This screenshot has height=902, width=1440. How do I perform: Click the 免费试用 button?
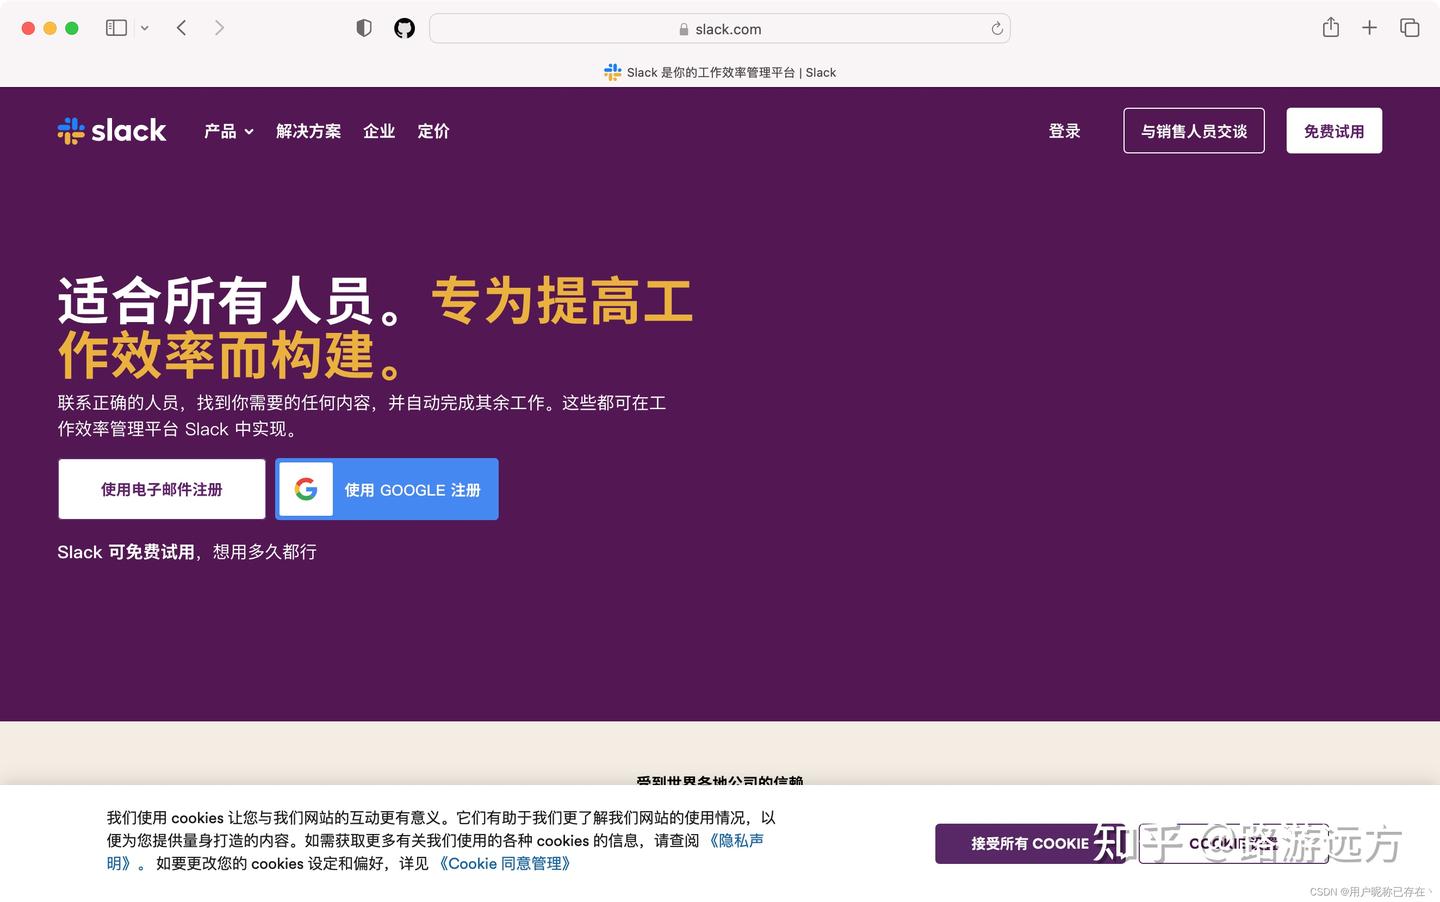pyautogui.click(x=1333, y=130)
